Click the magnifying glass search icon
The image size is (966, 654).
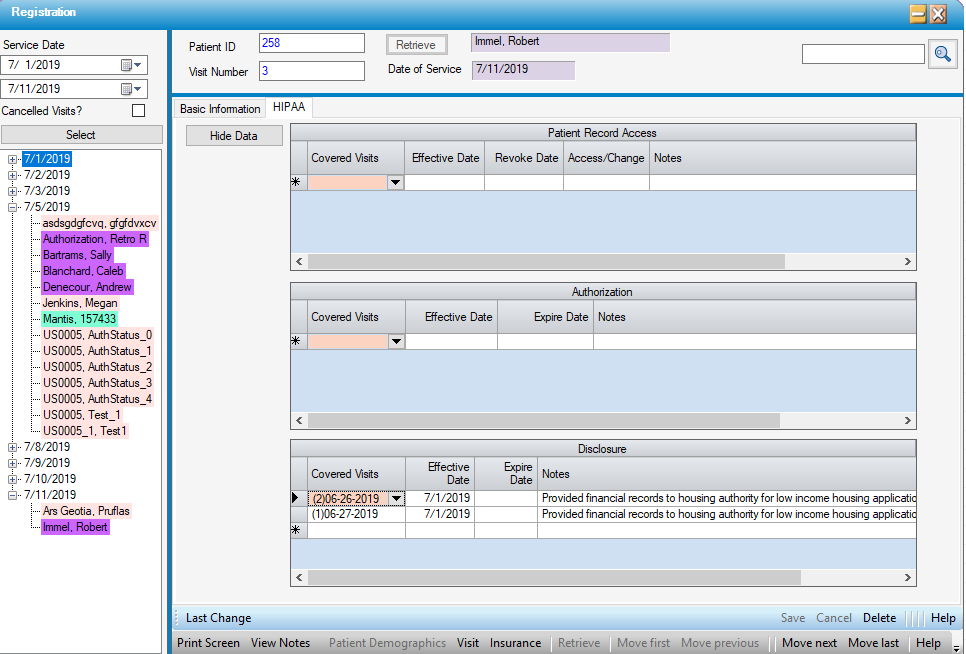click(x=942, y=54)
